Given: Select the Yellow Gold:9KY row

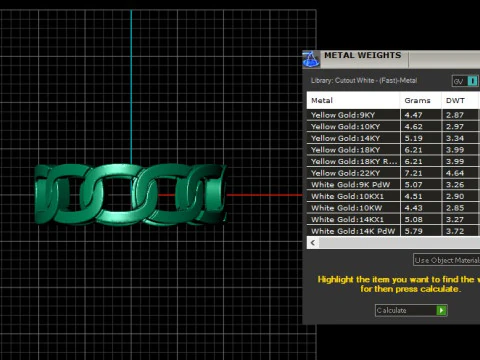Looking at the screenshot, I should (x=393, y=115).
